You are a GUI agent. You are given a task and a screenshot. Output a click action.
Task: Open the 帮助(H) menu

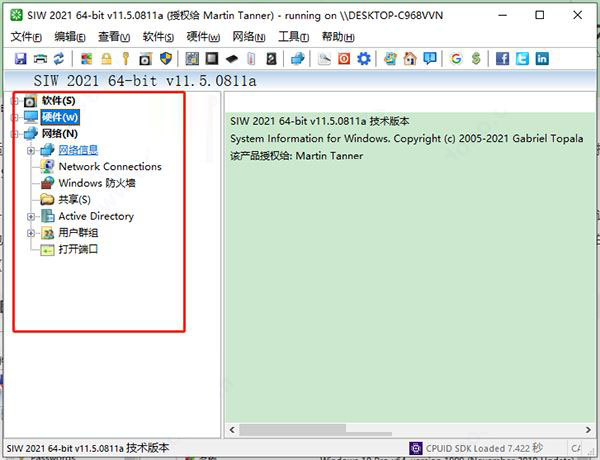[338, 37]
